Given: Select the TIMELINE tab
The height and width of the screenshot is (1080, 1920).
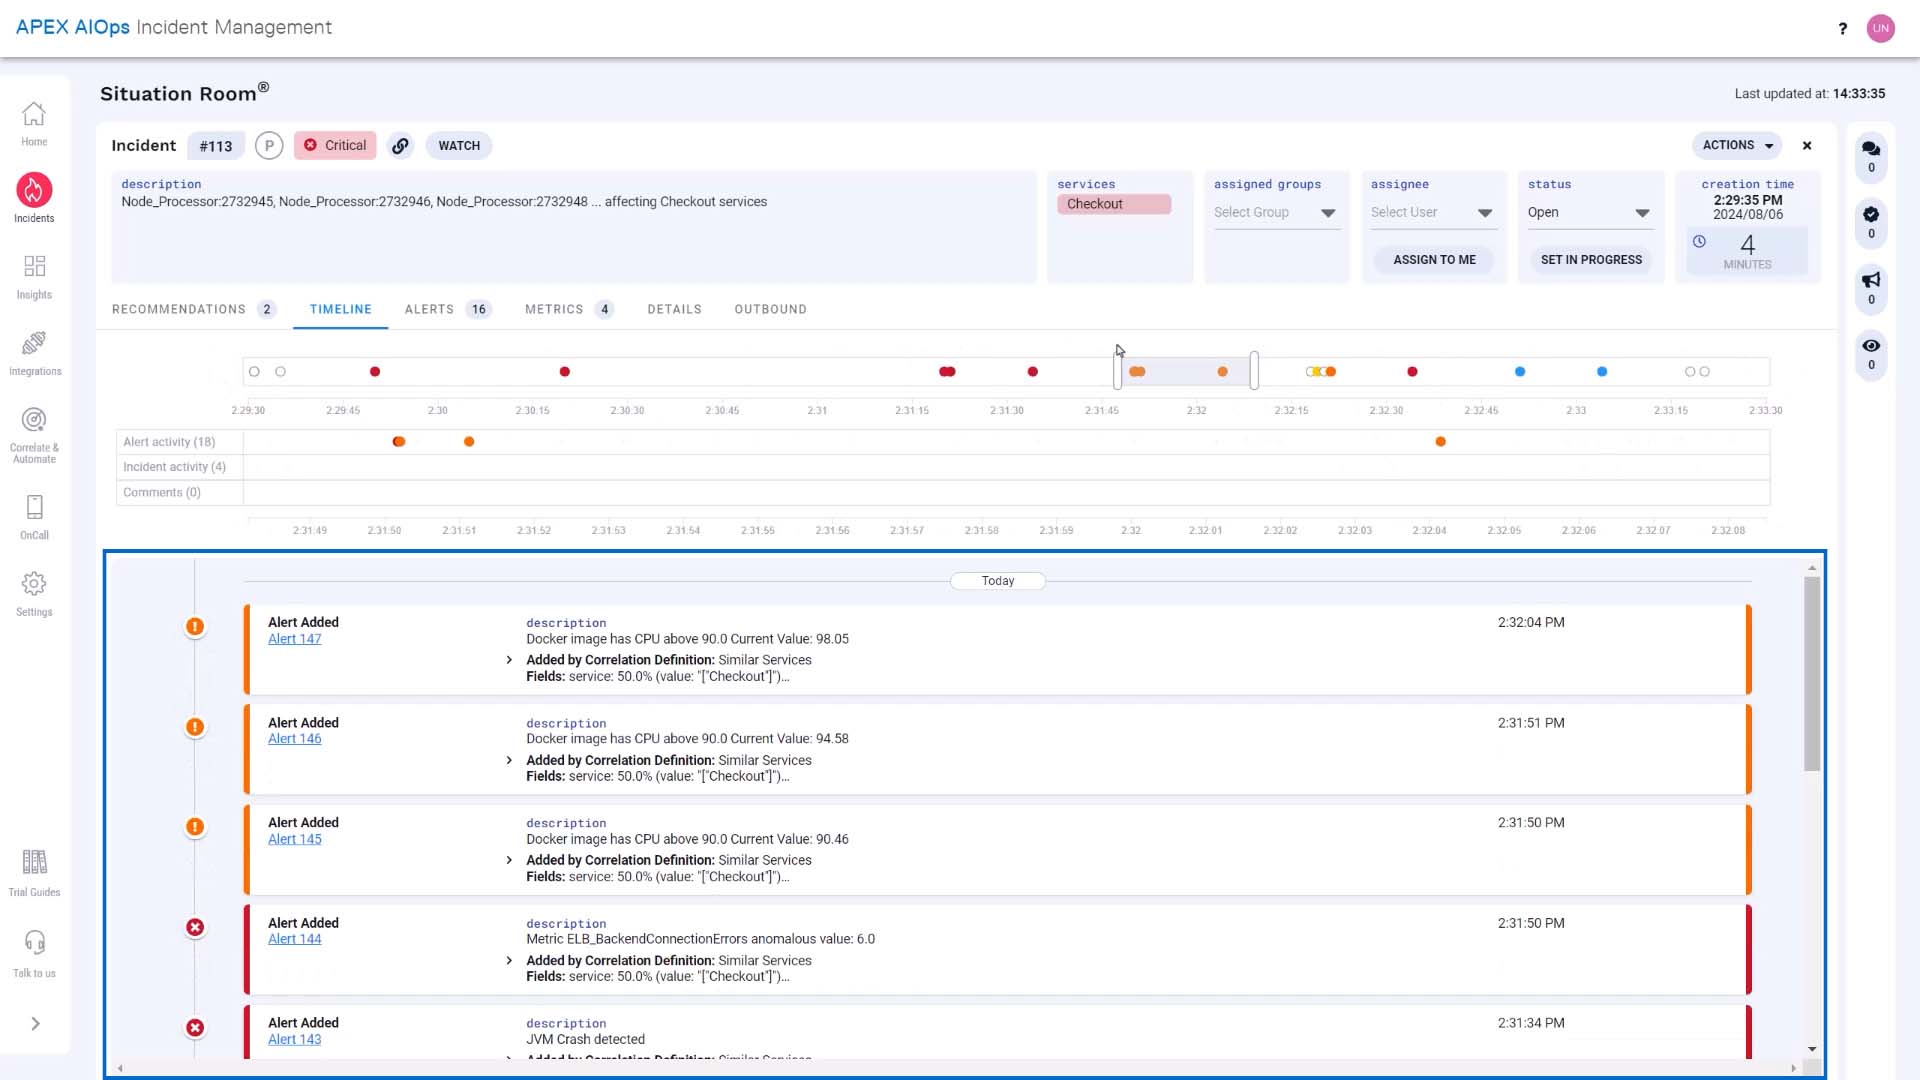Looking at the screenshot, I should pyautogui.click(x=340, y=309).
